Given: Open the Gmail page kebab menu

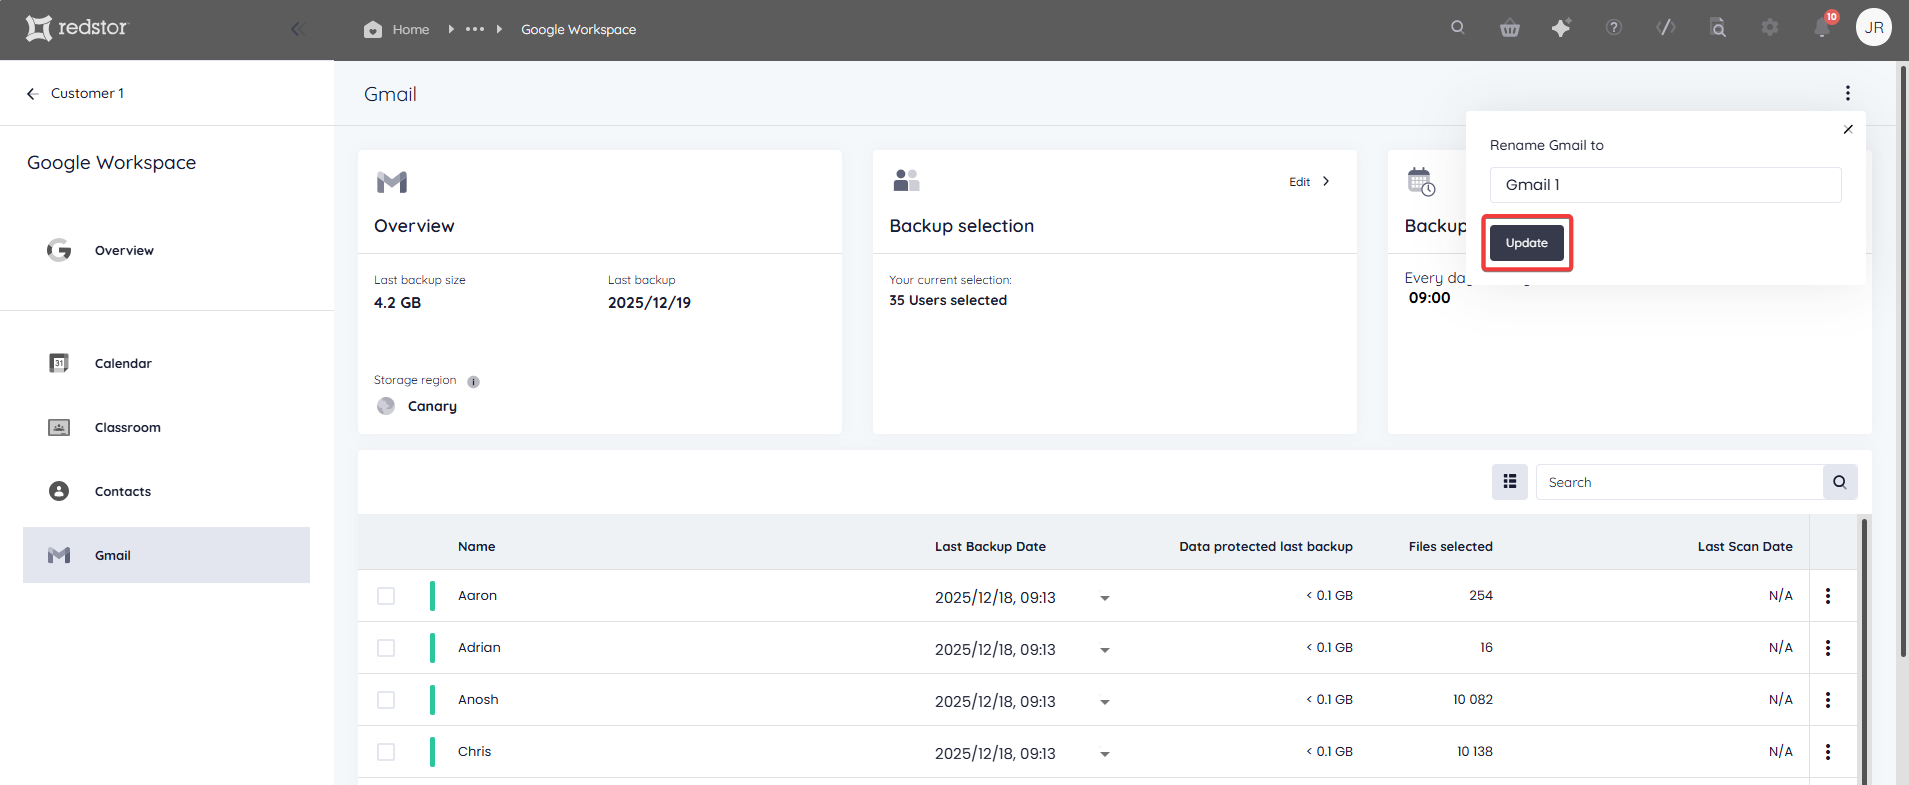Looking at the screenshot, I should click(1848, 93).
